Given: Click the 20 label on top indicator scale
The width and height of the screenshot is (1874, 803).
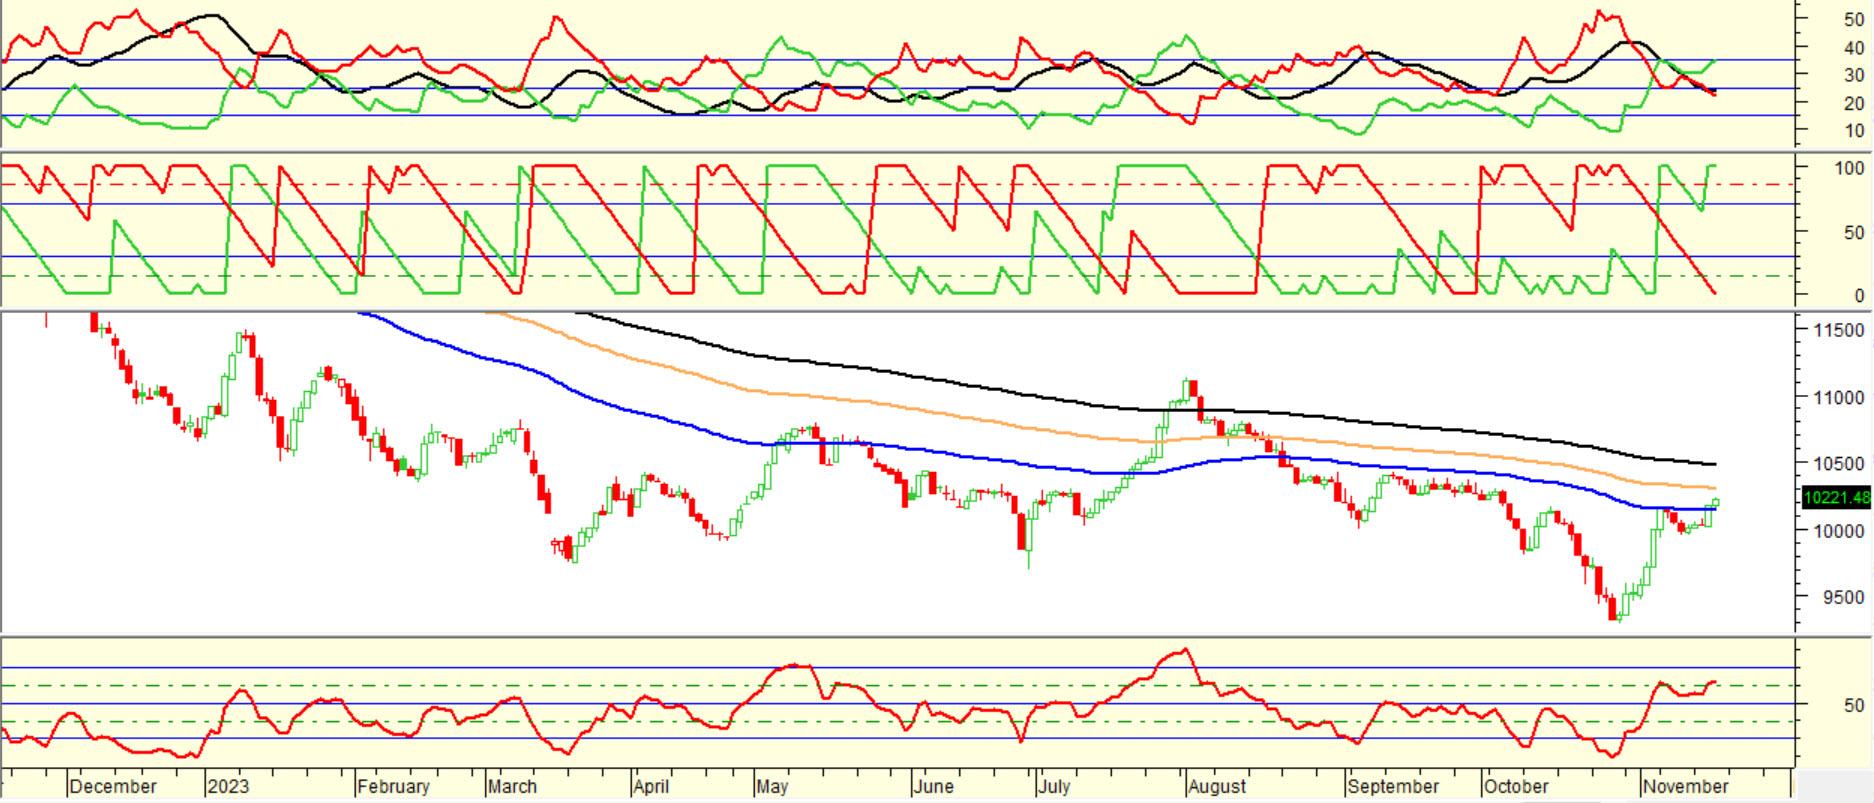Looking at the screenshot, I should point(1852,103).
